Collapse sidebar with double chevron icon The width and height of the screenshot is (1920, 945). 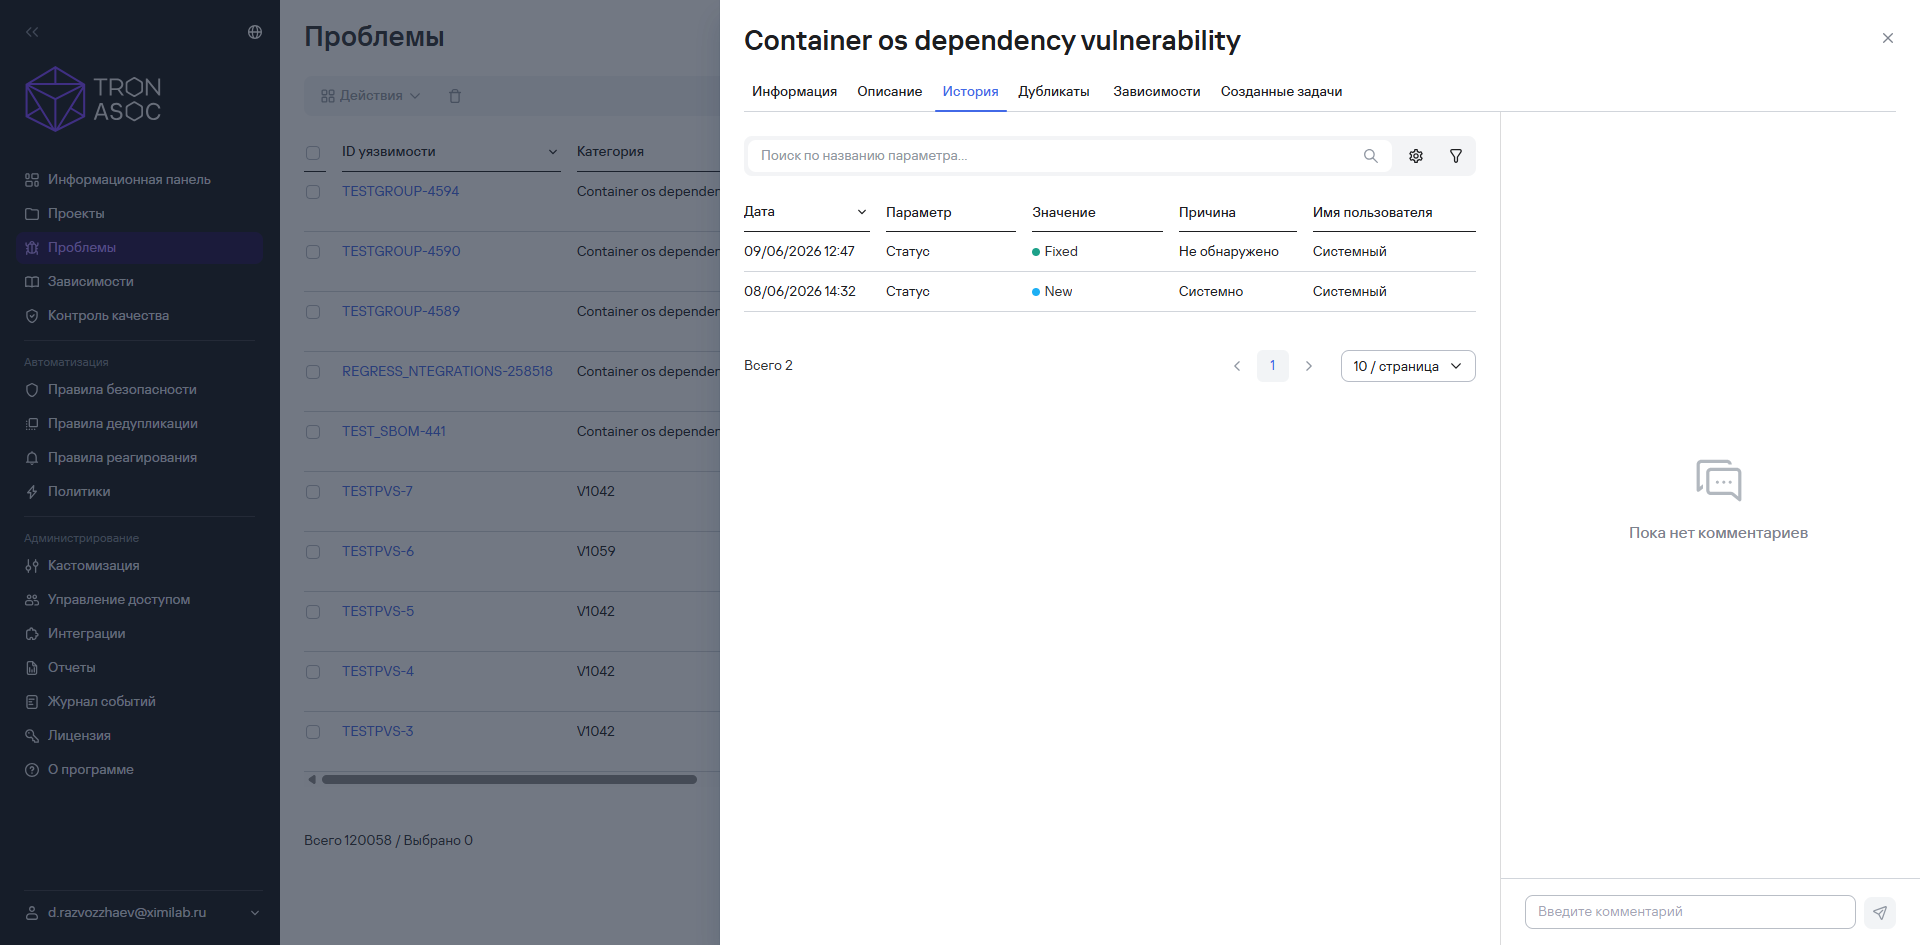32,32
